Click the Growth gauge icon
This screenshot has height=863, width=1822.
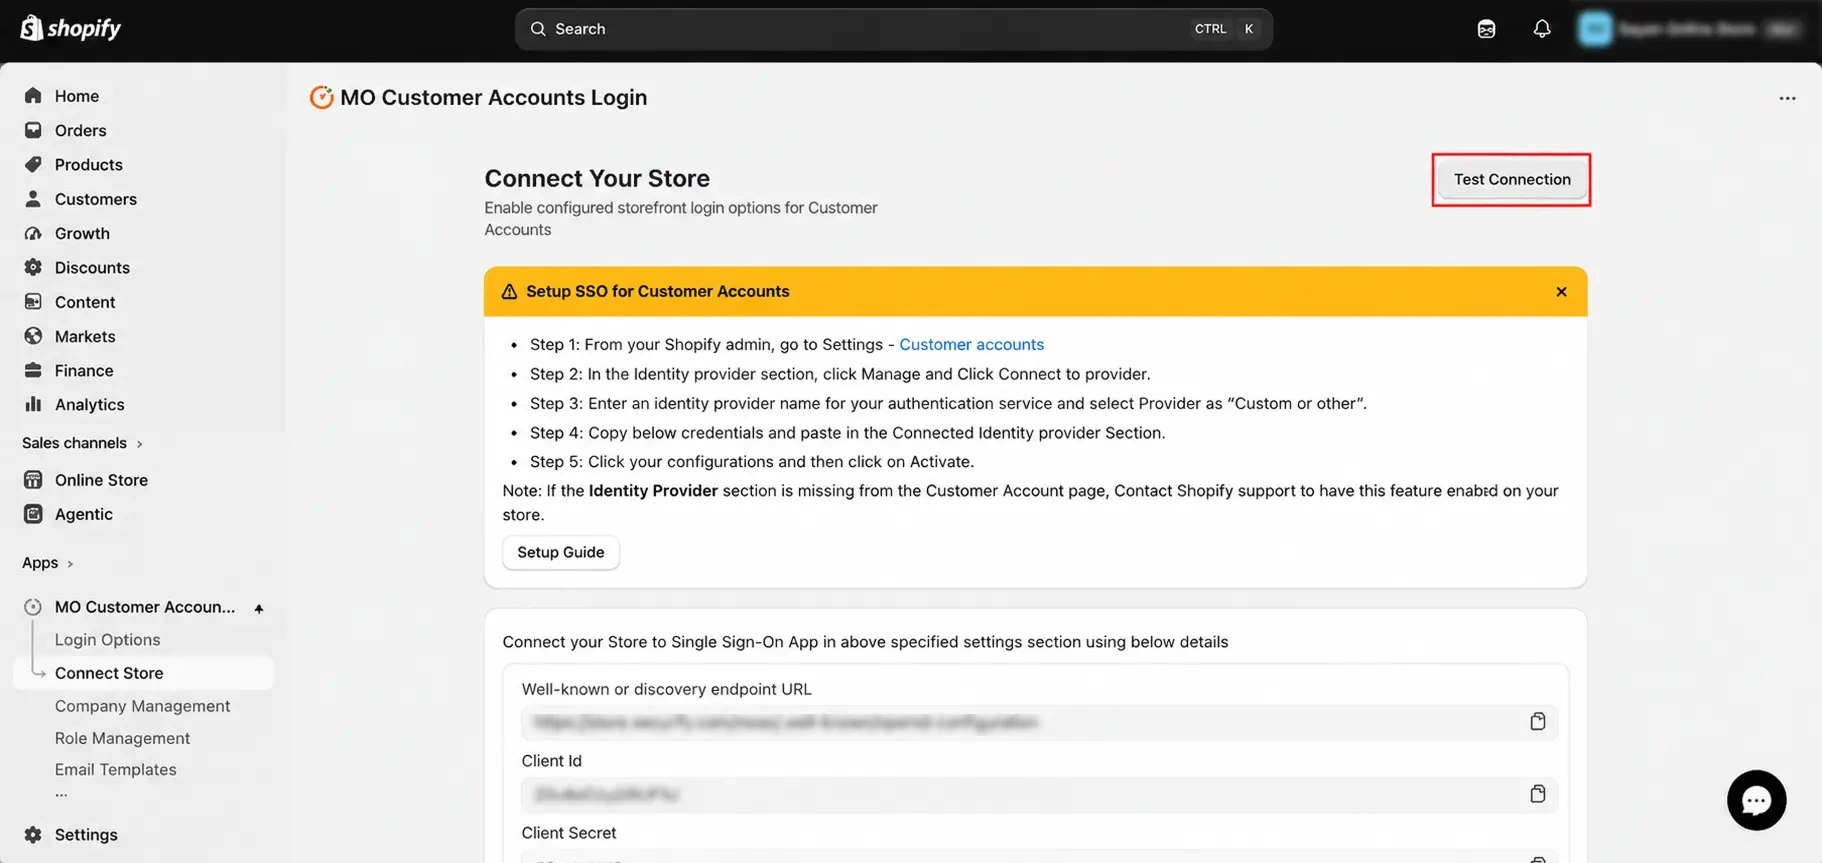click(33, 233)
